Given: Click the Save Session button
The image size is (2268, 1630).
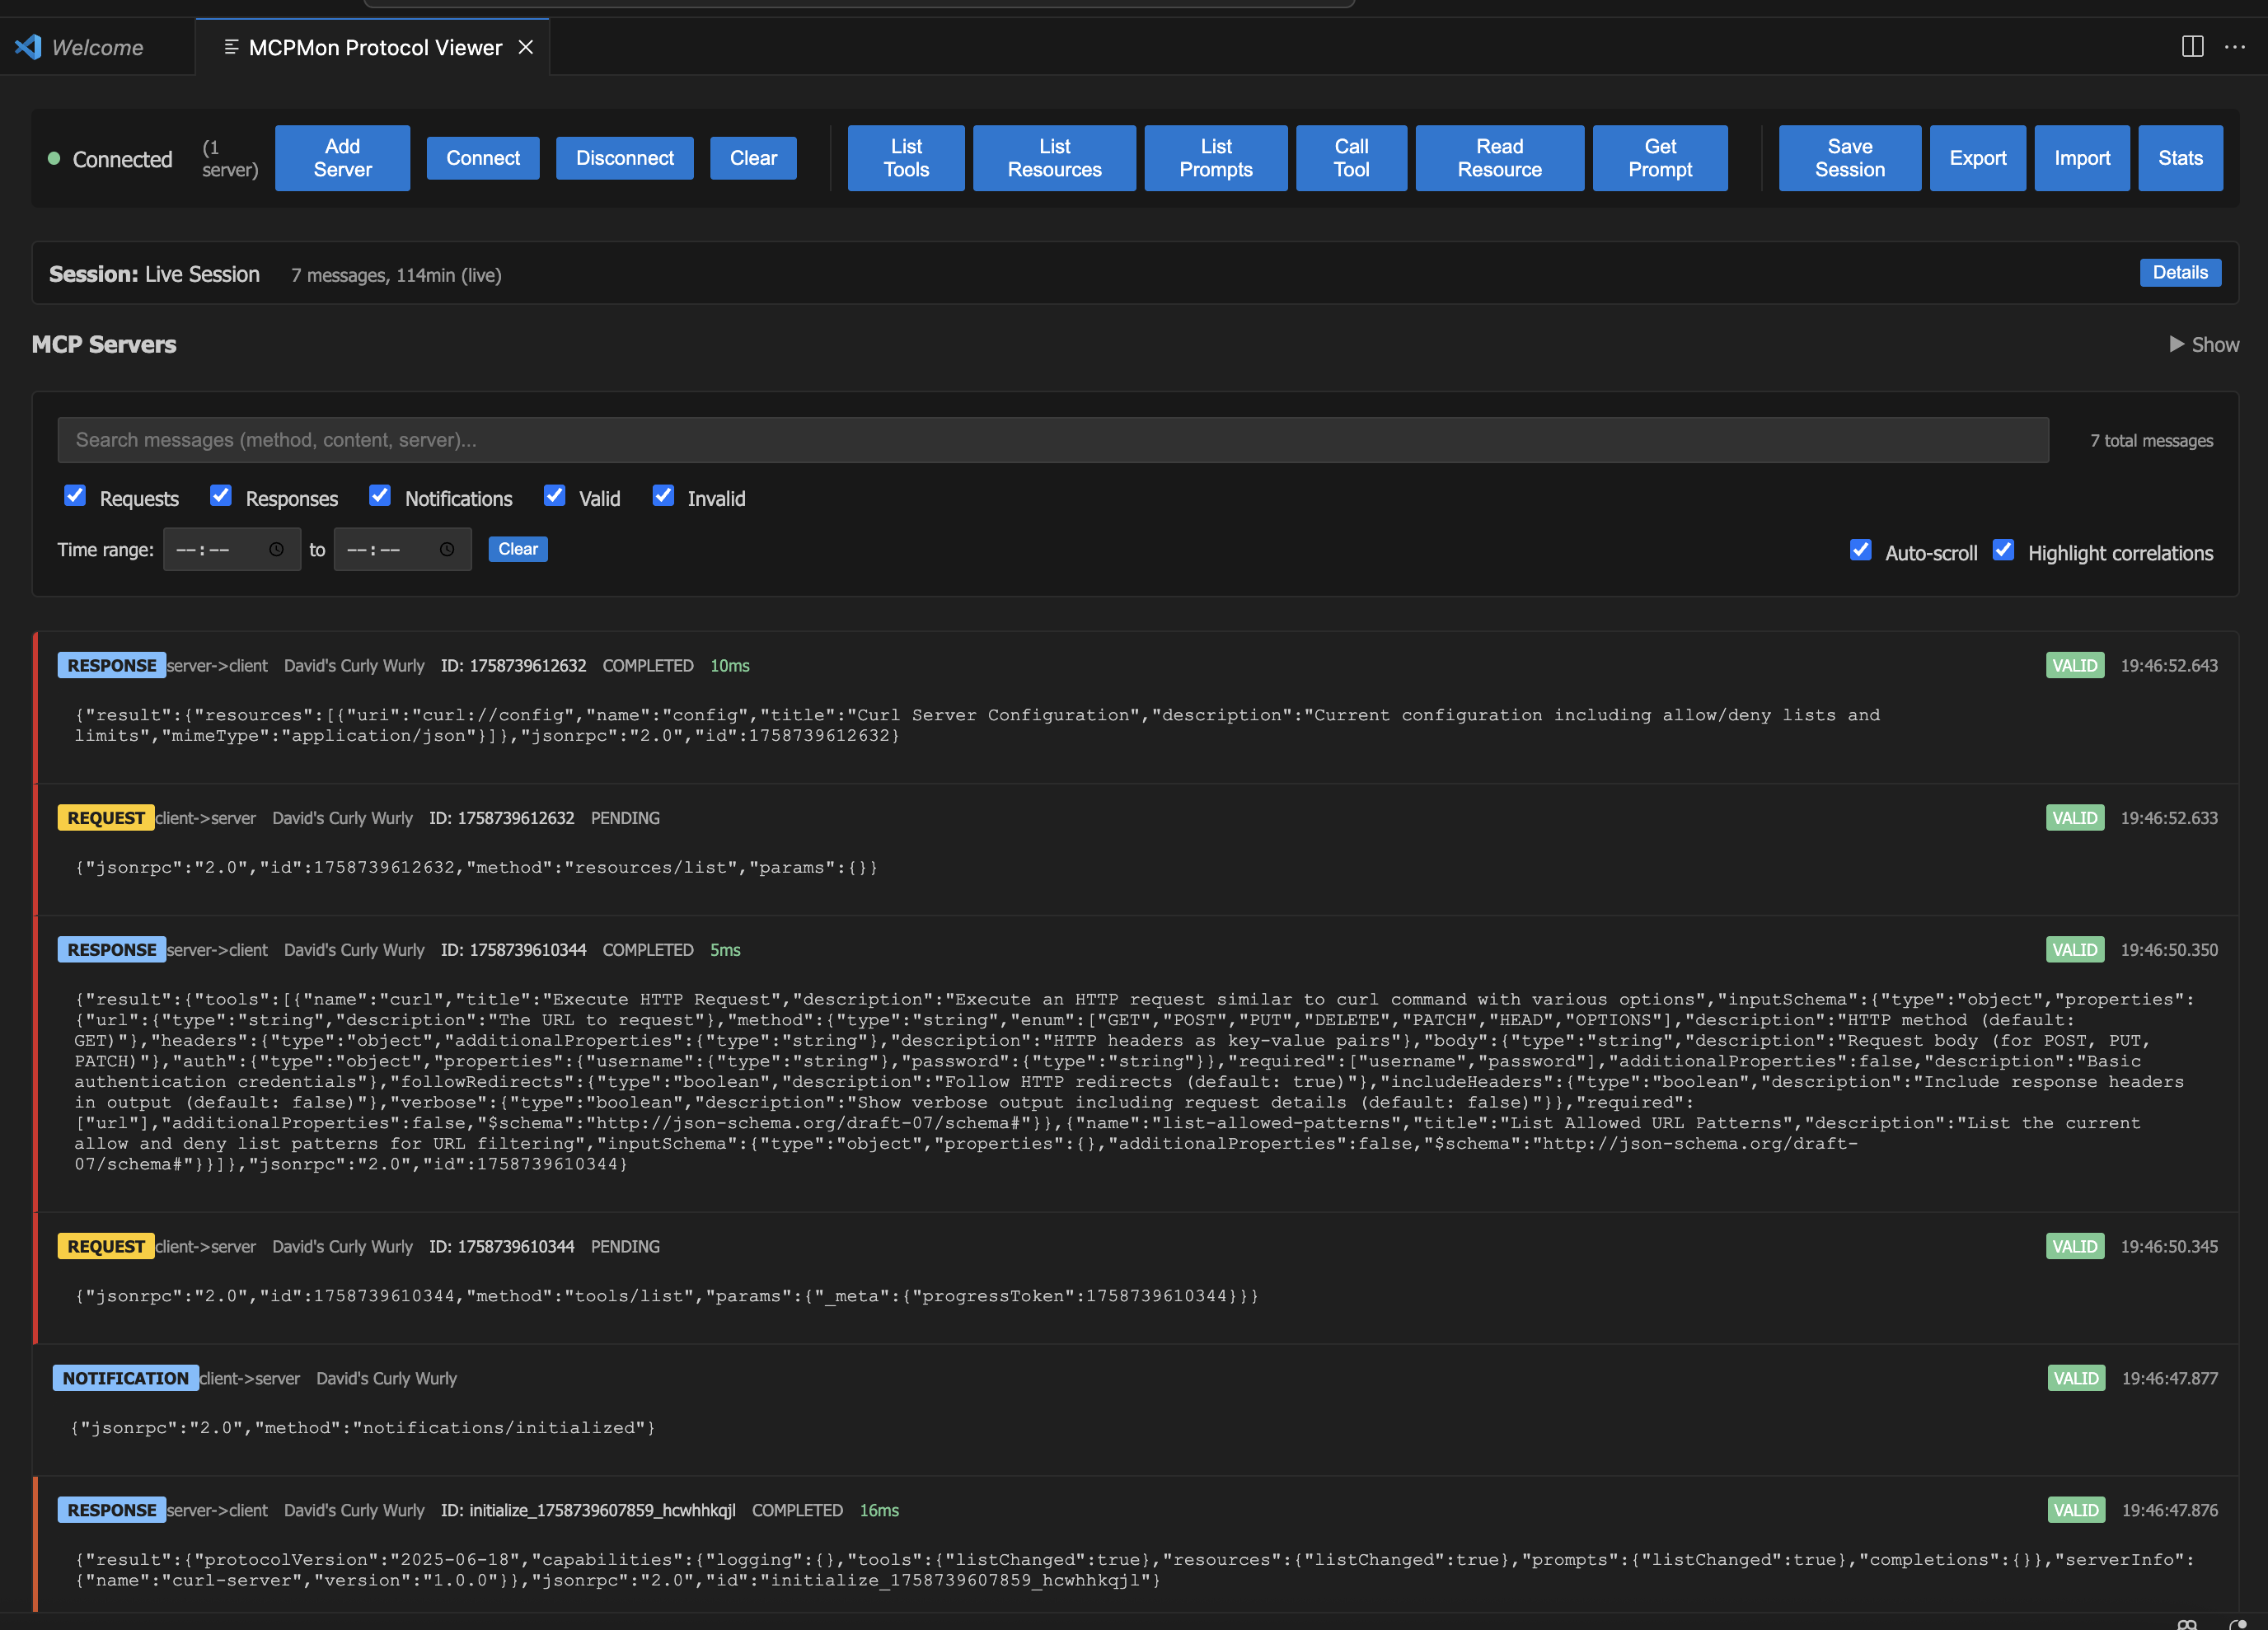Looking at the screenshot, I should [1849, 158].
